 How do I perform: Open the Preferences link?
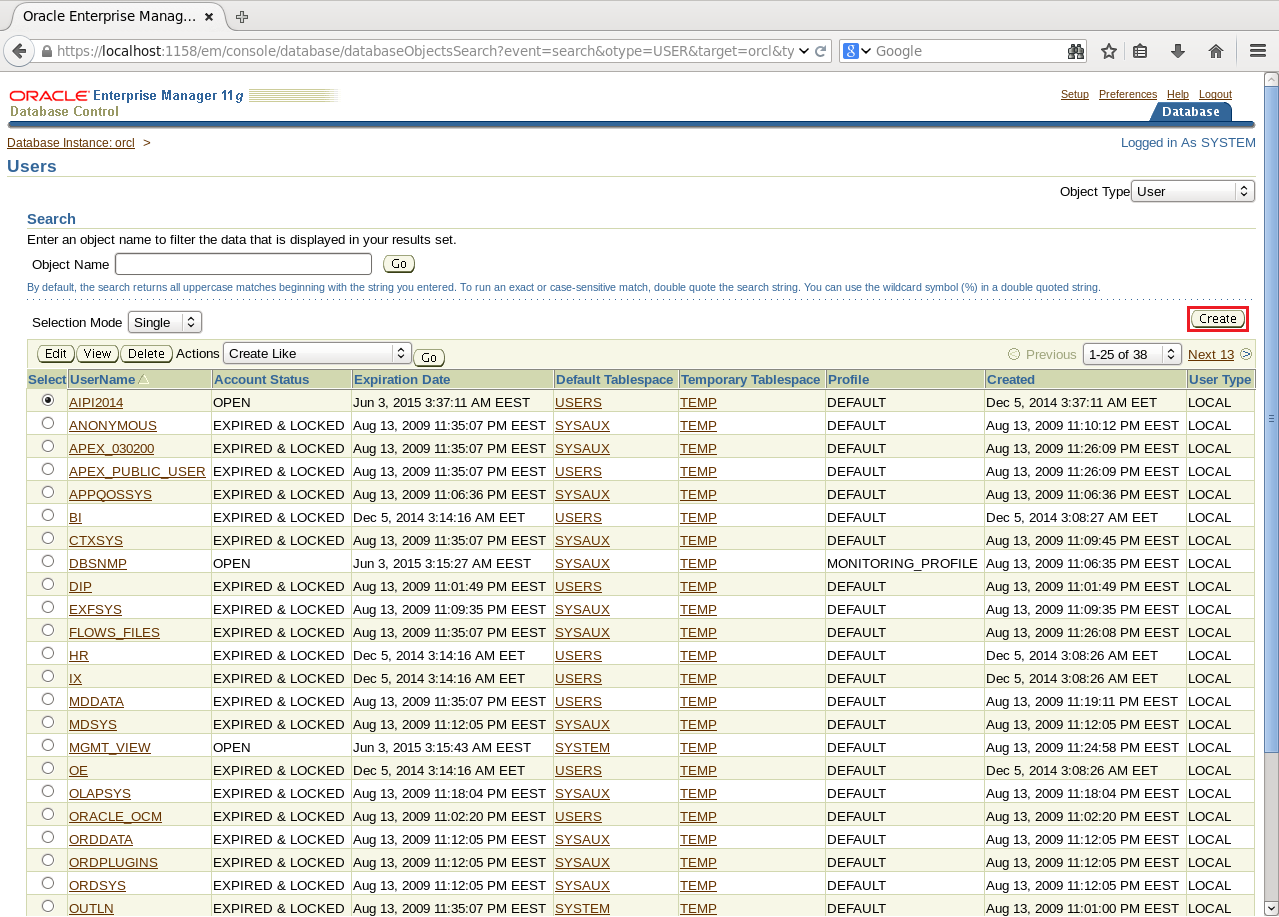click(1128, 94)
